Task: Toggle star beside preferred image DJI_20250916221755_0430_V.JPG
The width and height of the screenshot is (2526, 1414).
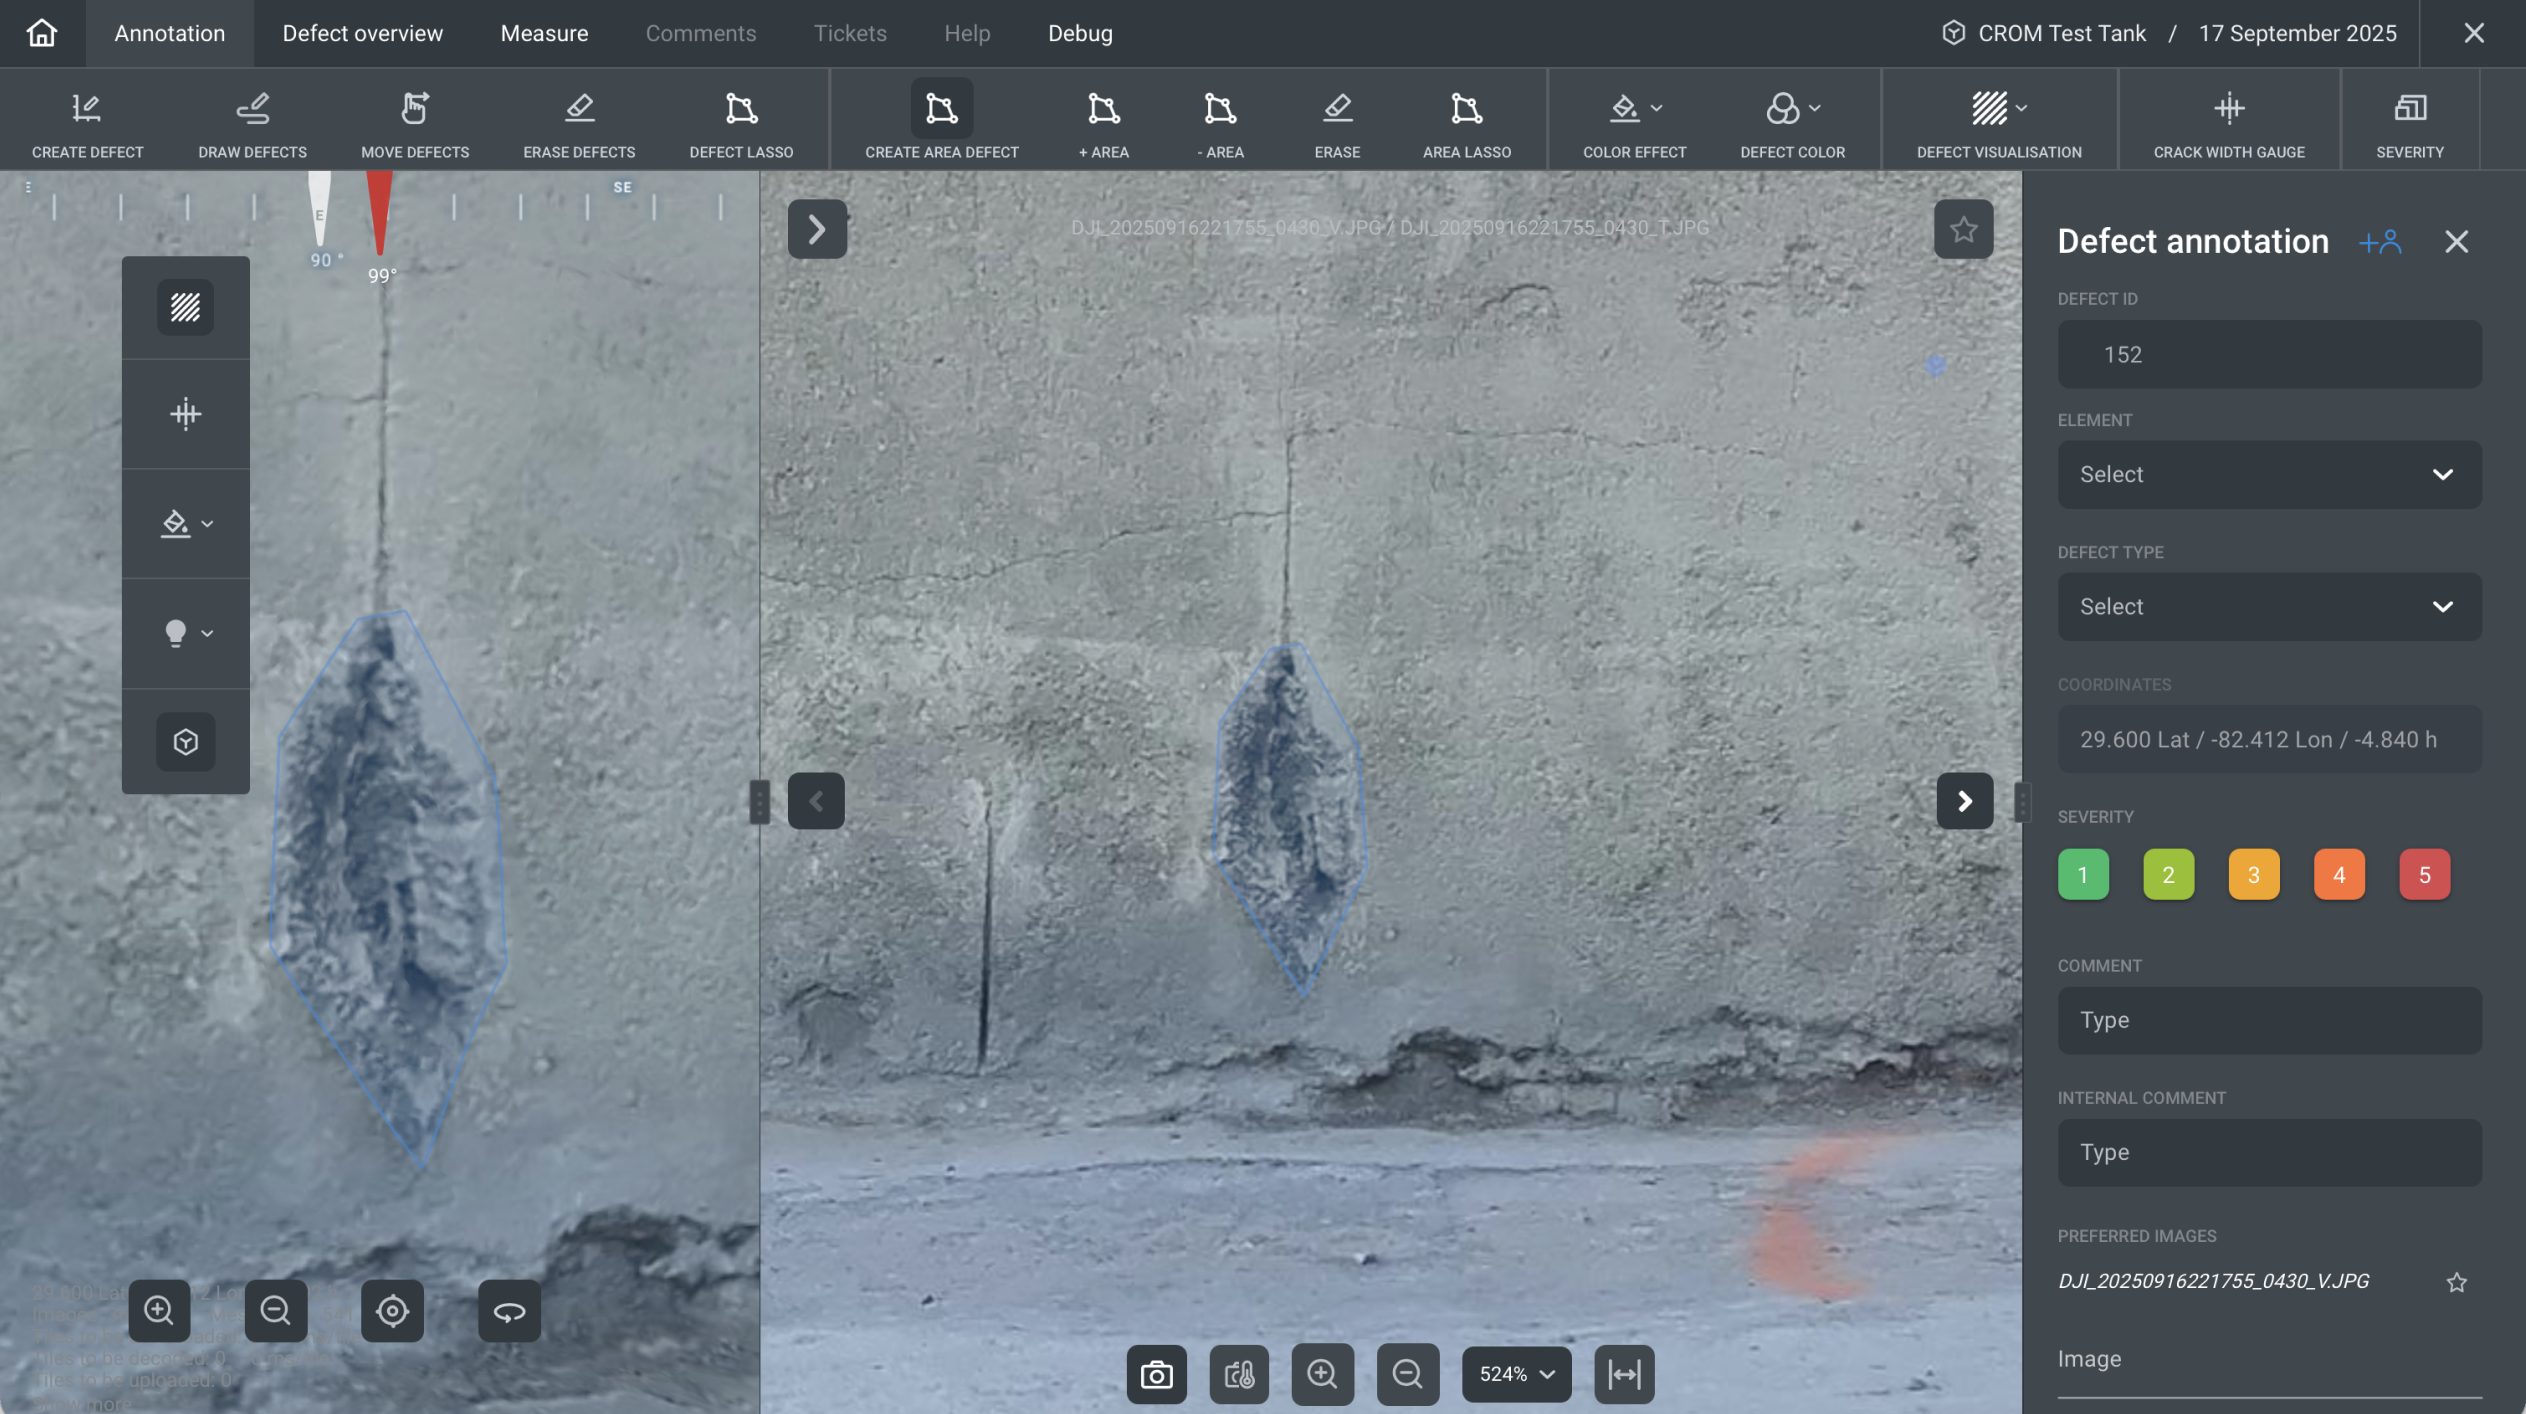Action: (2456, 1282)
